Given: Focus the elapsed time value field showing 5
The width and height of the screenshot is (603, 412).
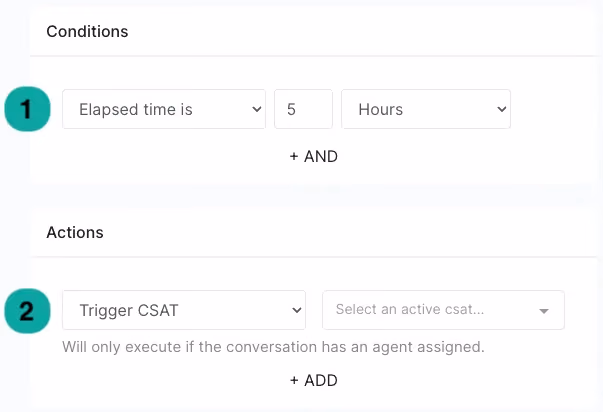Looking at the screenshot, I should tap(303, 109).
